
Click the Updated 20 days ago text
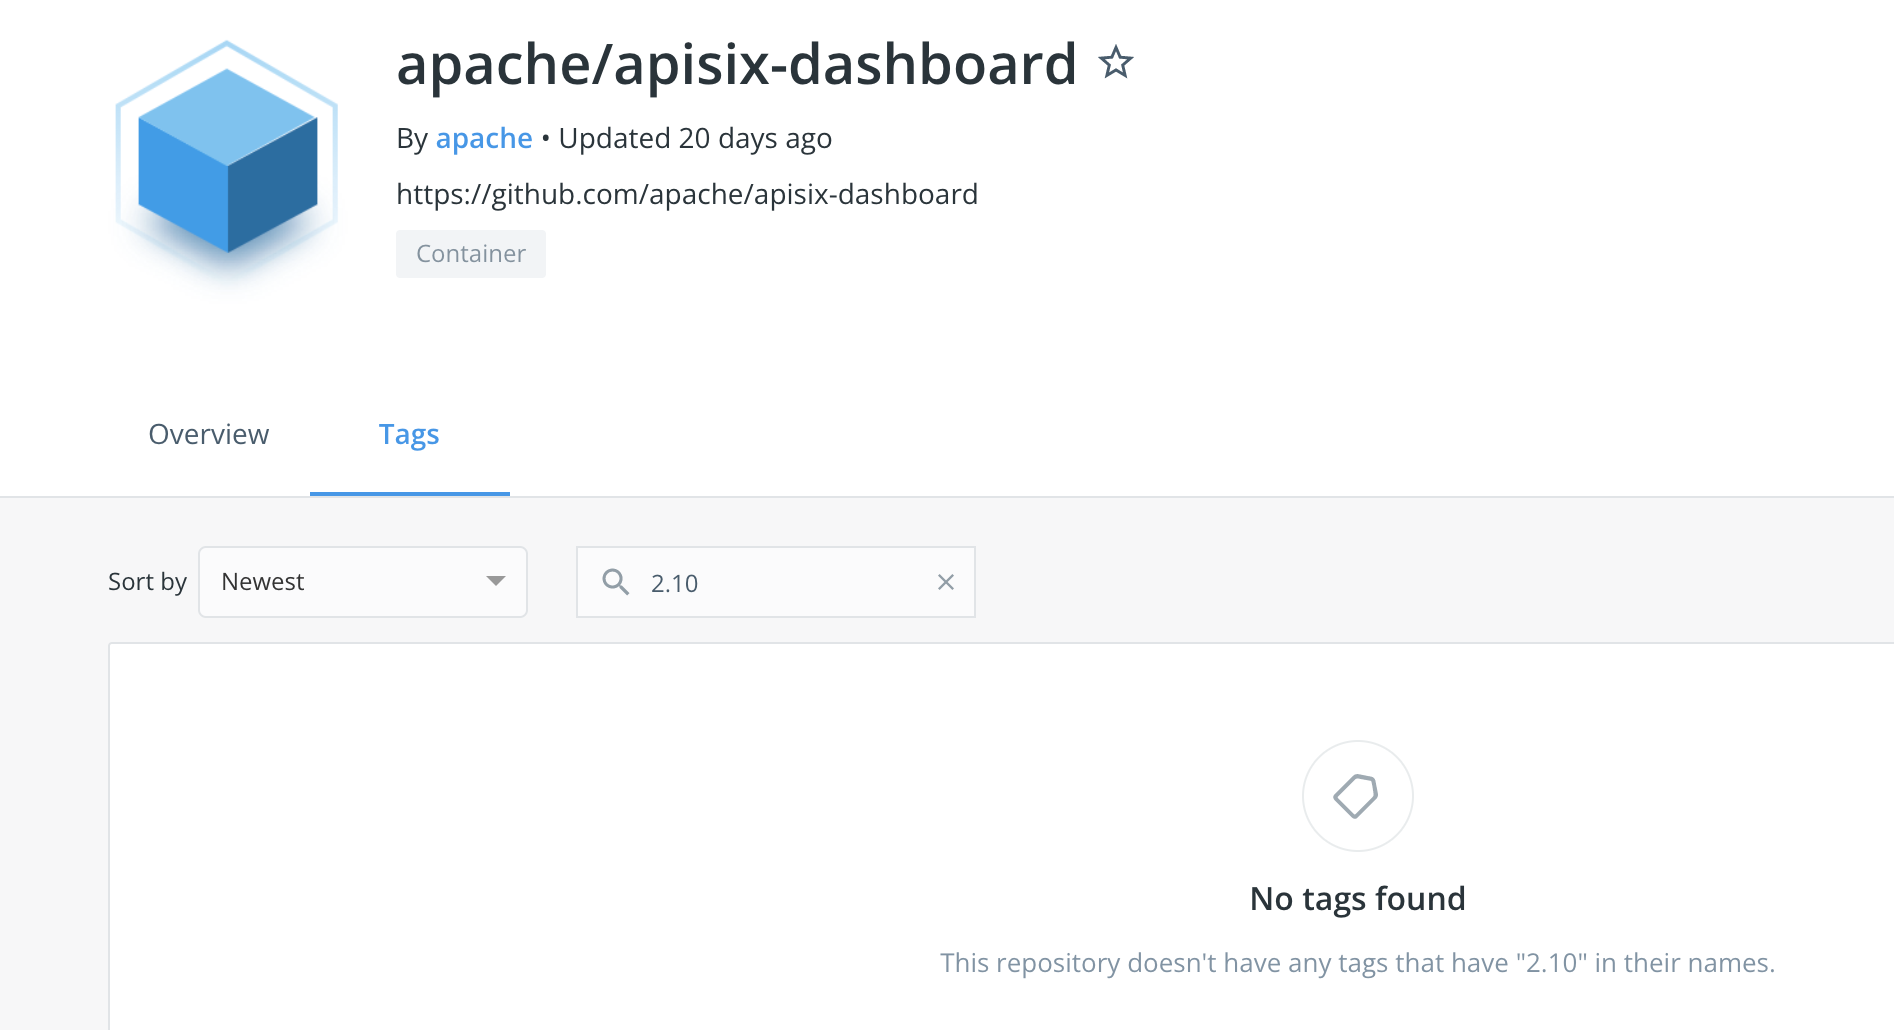click(695, 138)
